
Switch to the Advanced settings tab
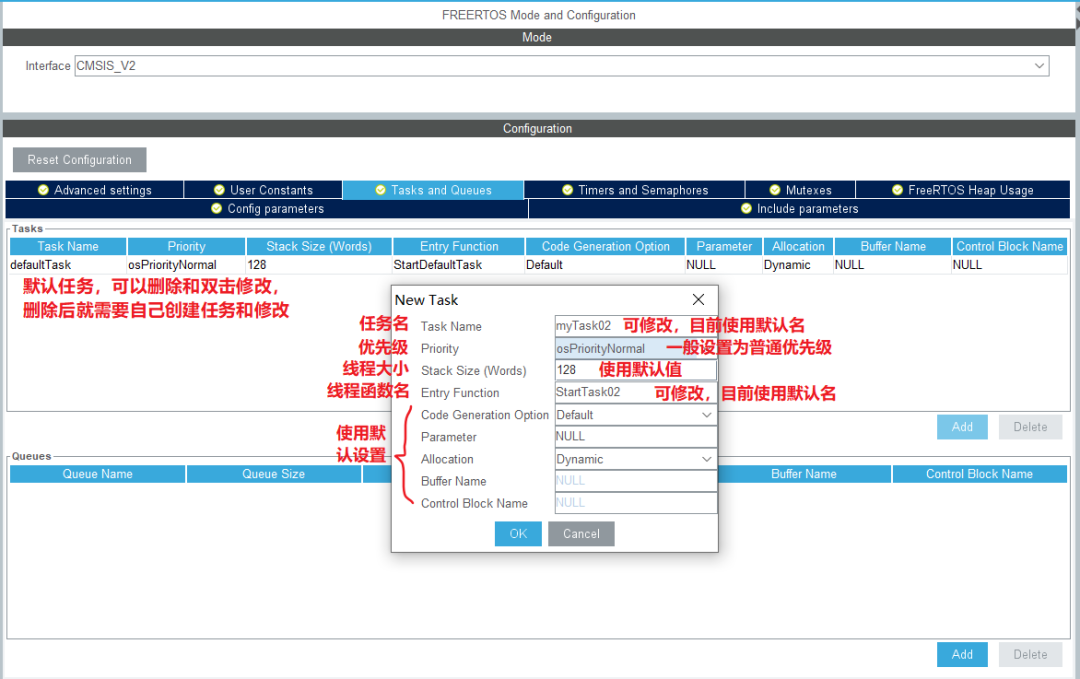tap(94, 190)
